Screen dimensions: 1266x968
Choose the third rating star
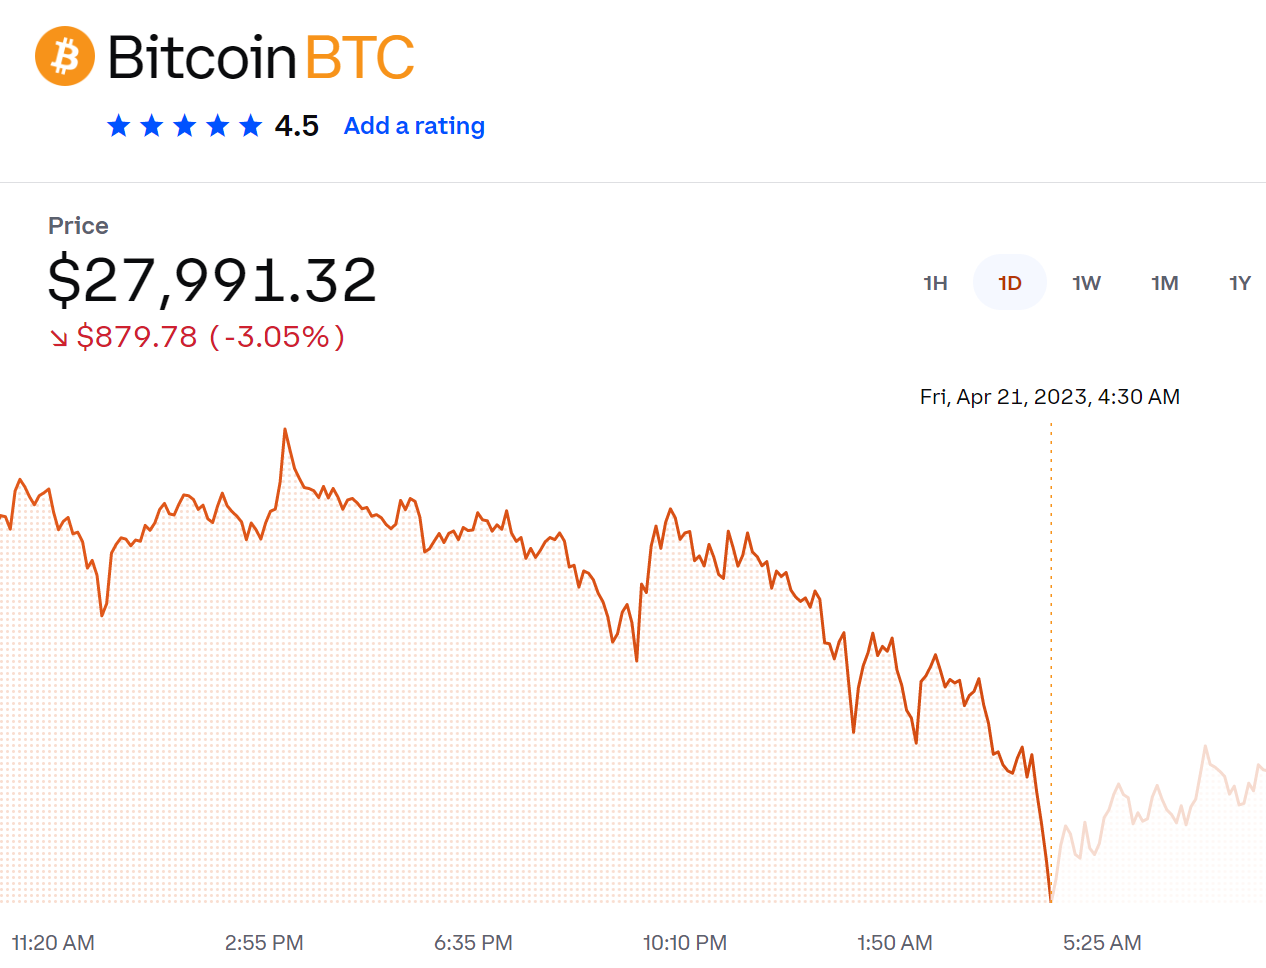(x=185, y=126)
